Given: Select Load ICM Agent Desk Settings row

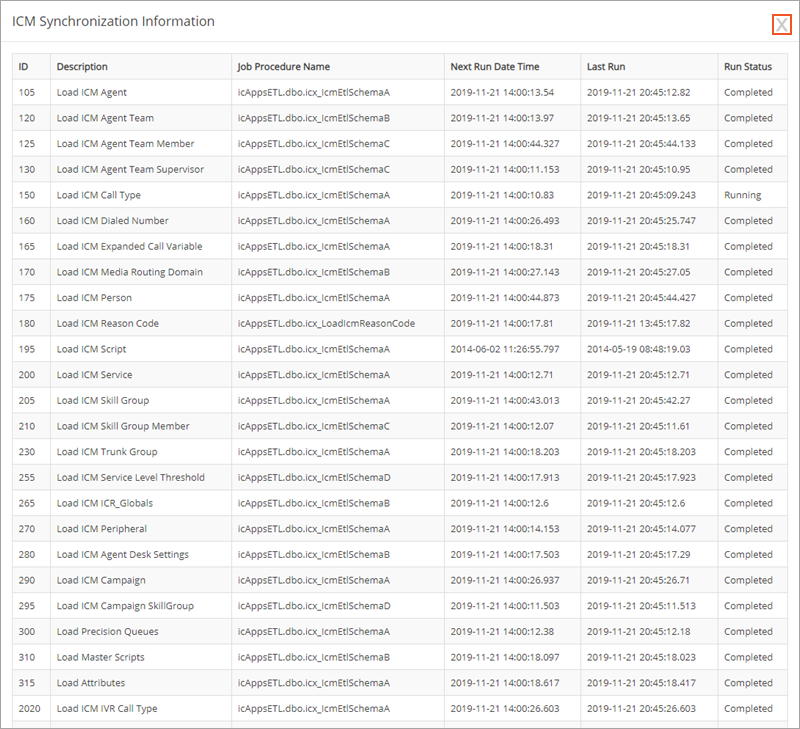Looking at the screenshot, I should click(x=400, y=555).
